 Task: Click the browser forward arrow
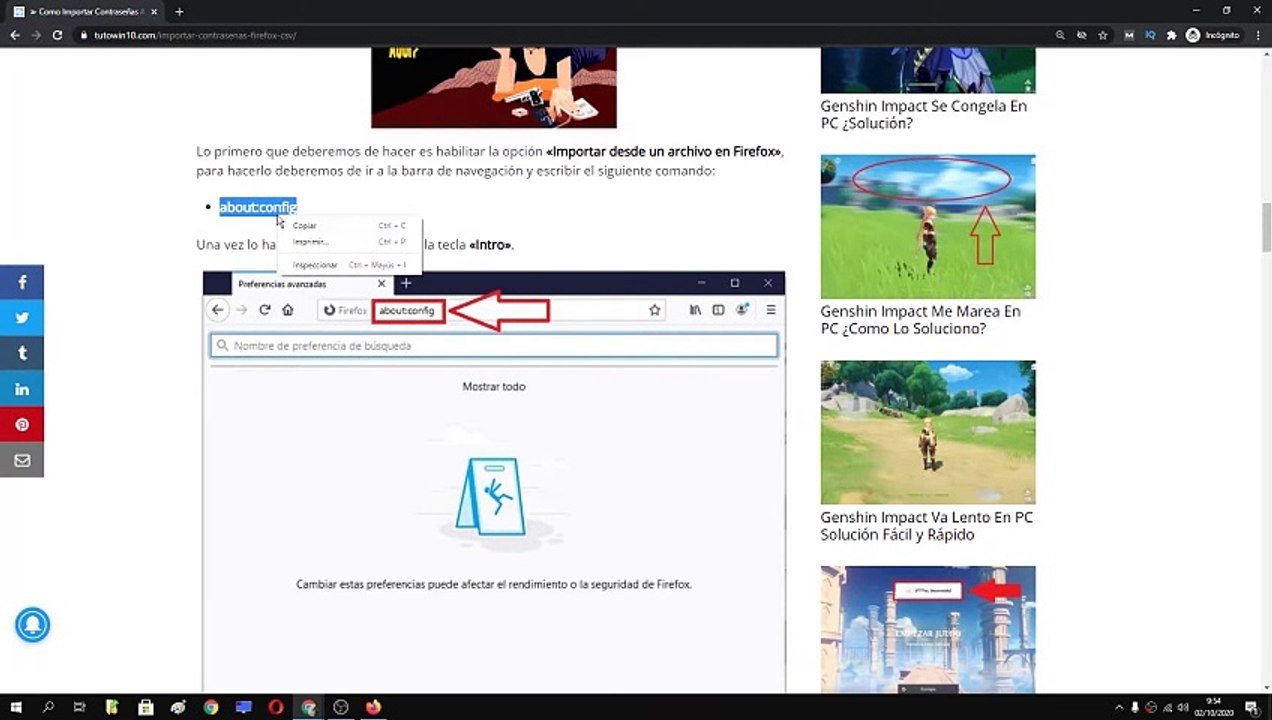tap(36, 35)
